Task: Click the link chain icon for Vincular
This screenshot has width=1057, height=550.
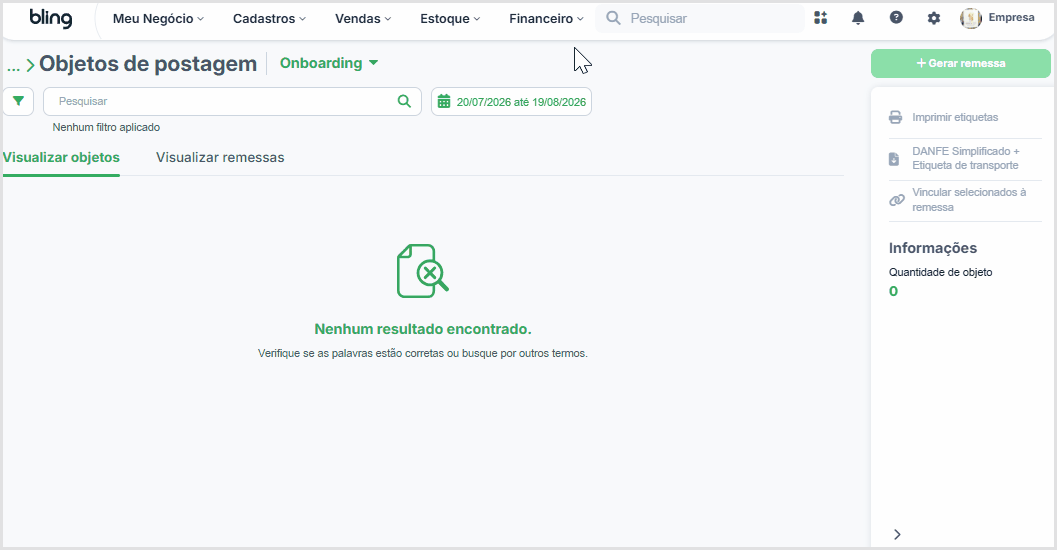Action: click(x=897, y=200)
